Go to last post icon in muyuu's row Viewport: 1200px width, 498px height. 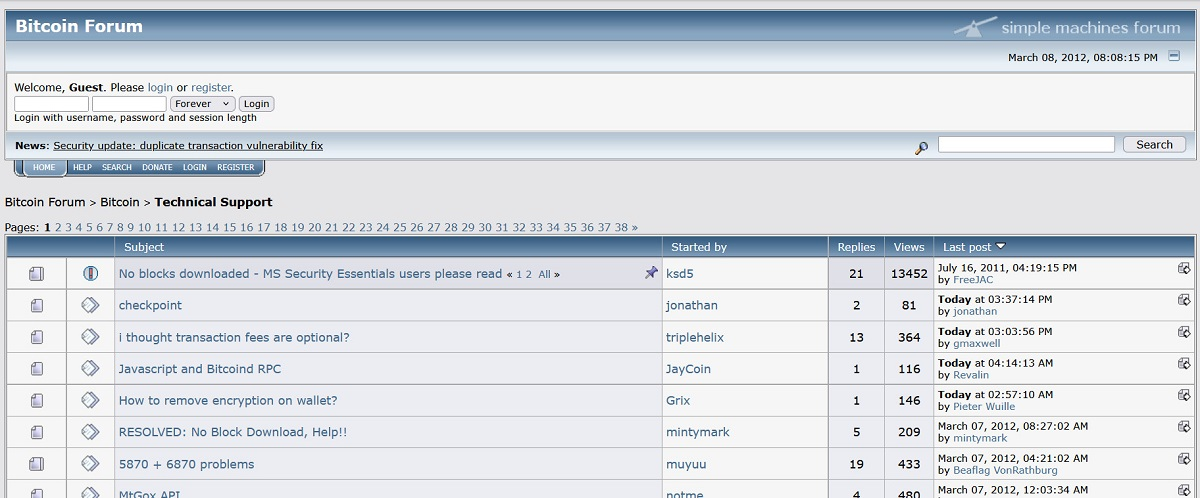tap(1184, 459)
